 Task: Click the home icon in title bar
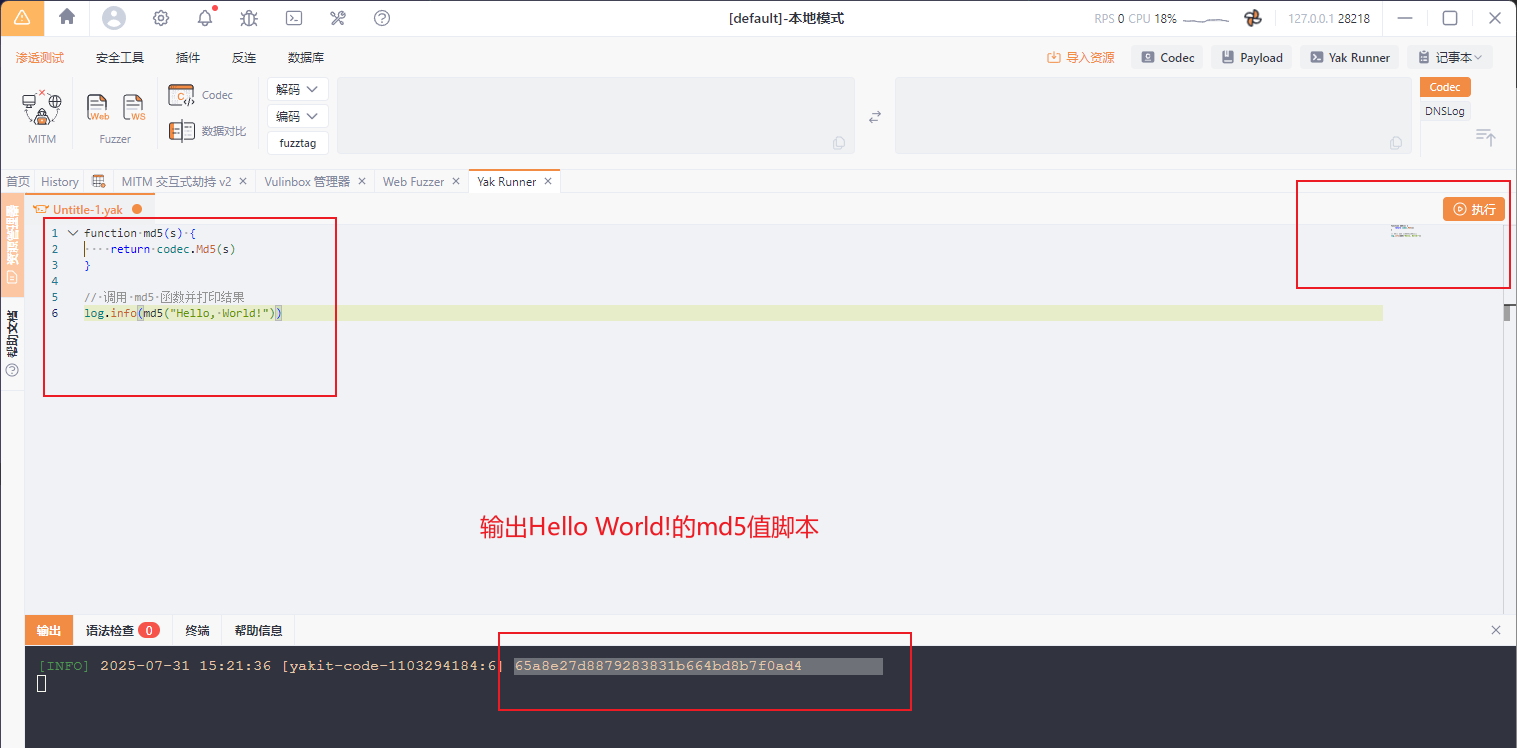(67, 17)
